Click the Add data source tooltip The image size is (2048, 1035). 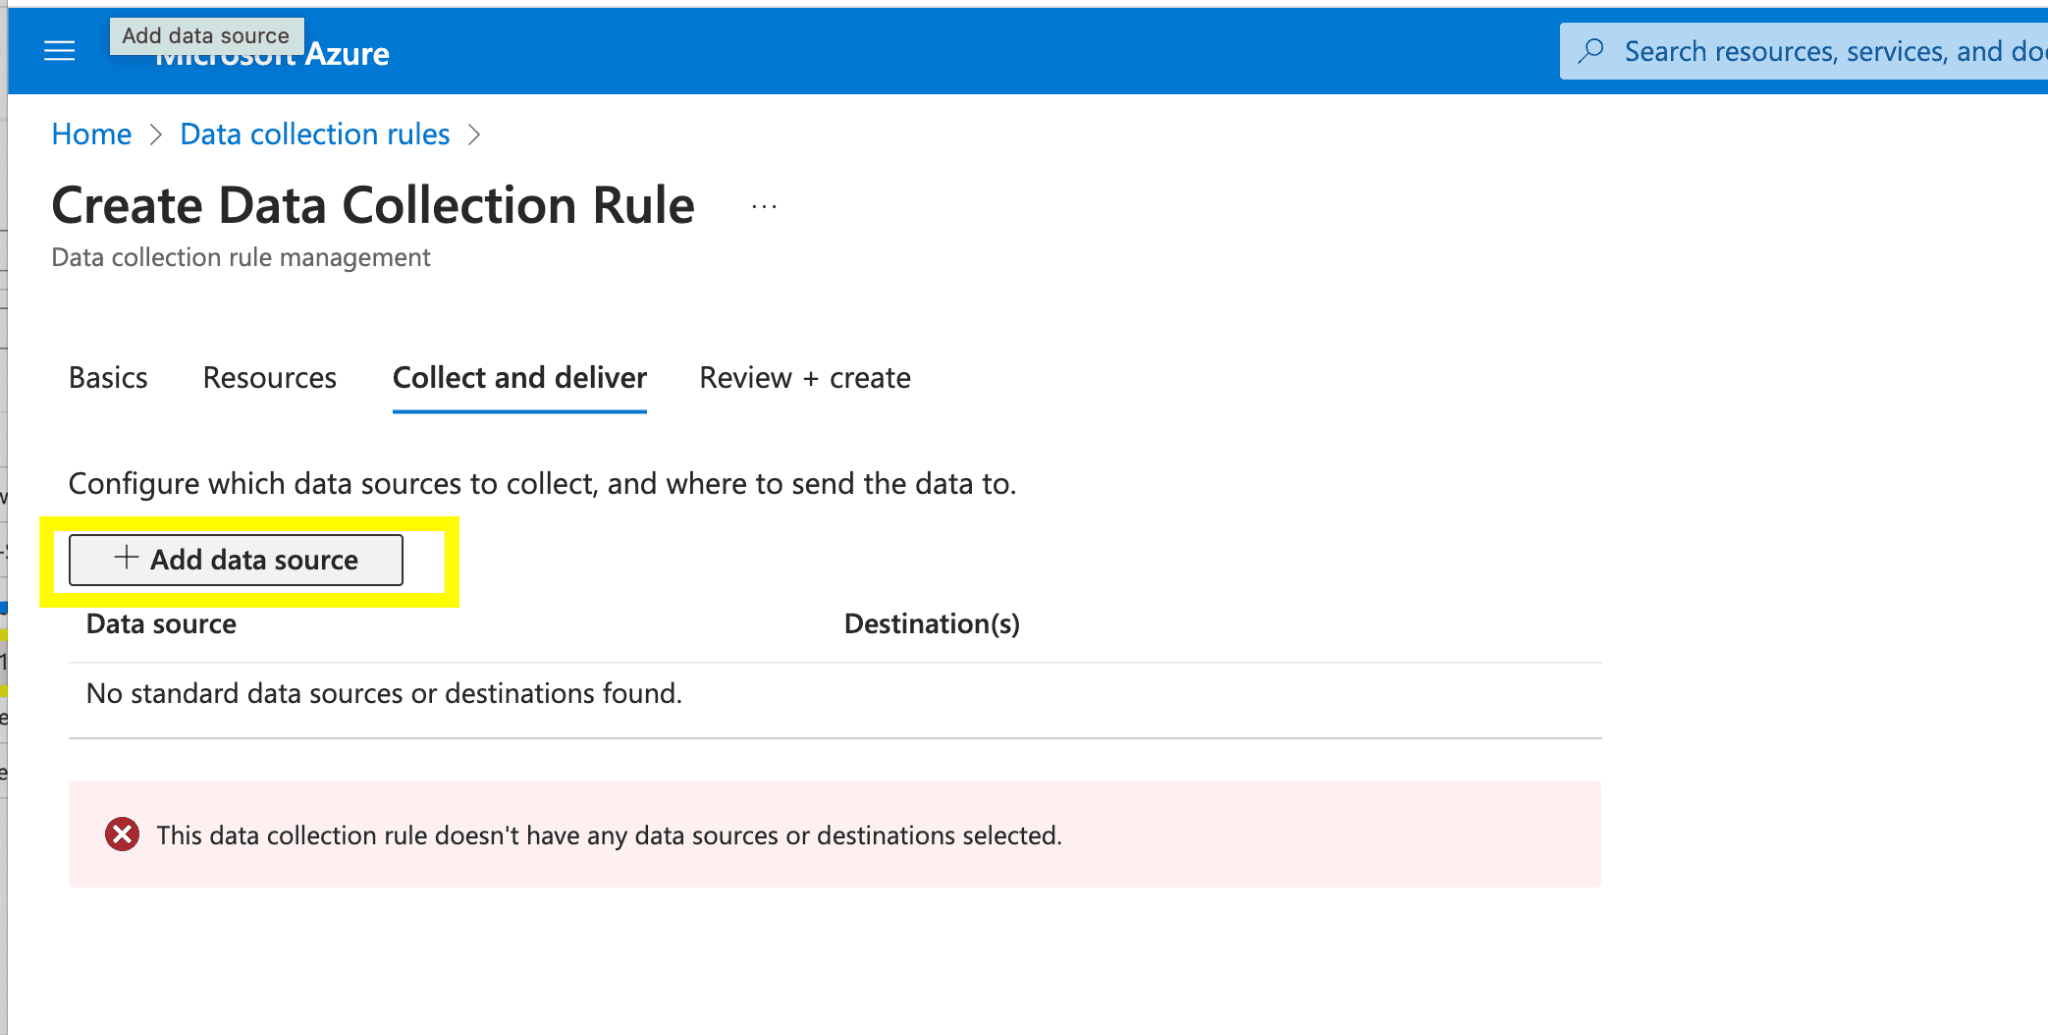206,36
